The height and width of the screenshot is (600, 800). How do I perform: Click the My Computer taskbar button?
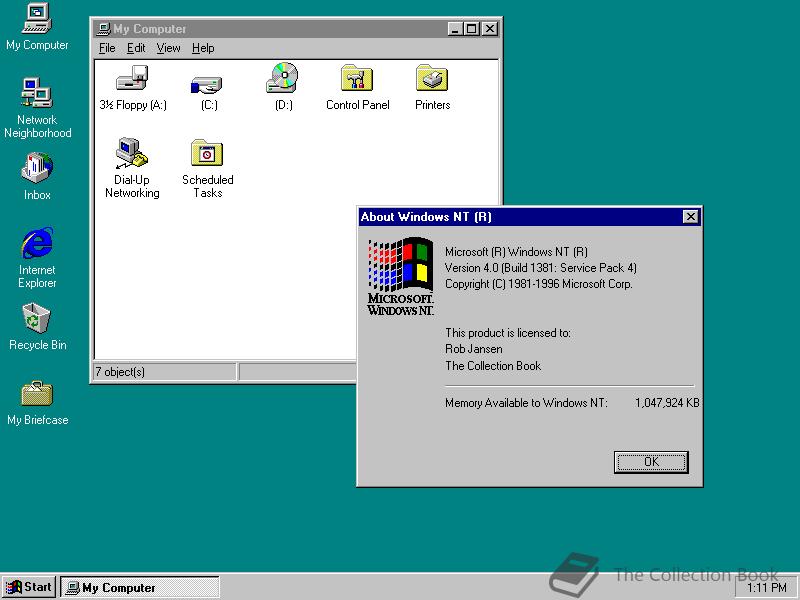pos(139,587)
